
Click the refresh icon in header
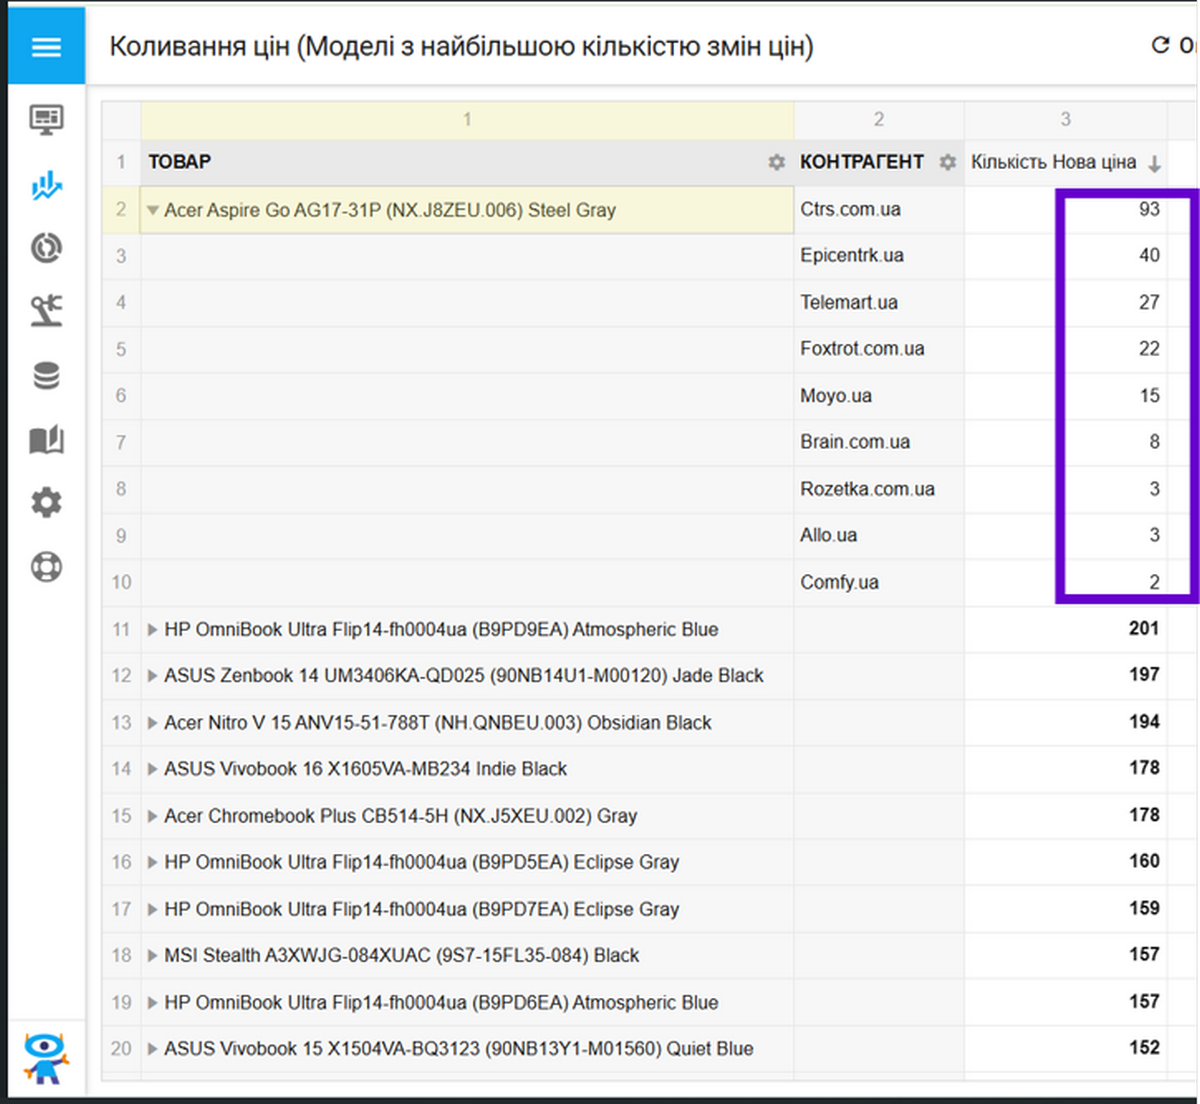click(1160, 45)
